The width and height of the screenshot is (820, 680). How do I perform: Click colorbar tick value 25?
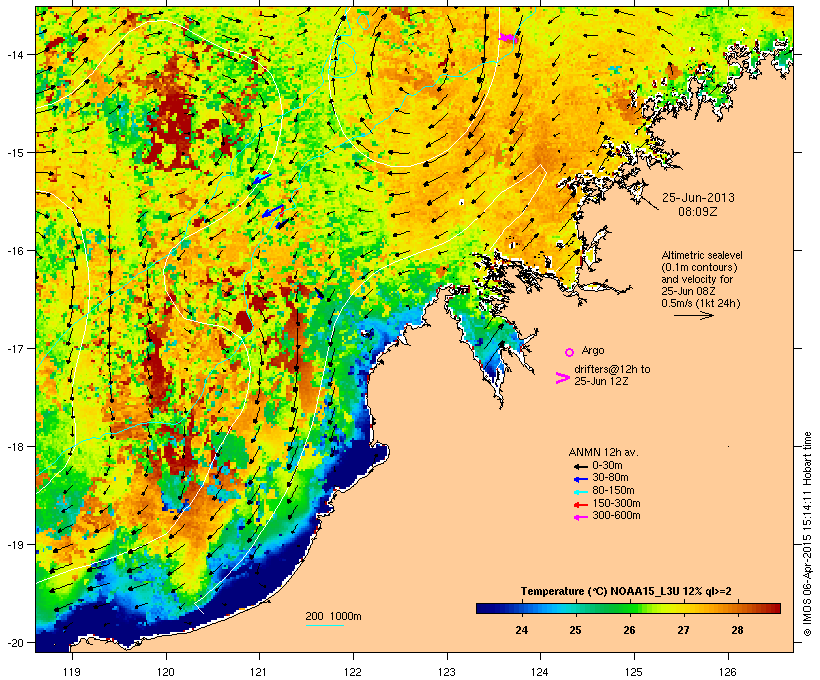[x=575, y=630]
